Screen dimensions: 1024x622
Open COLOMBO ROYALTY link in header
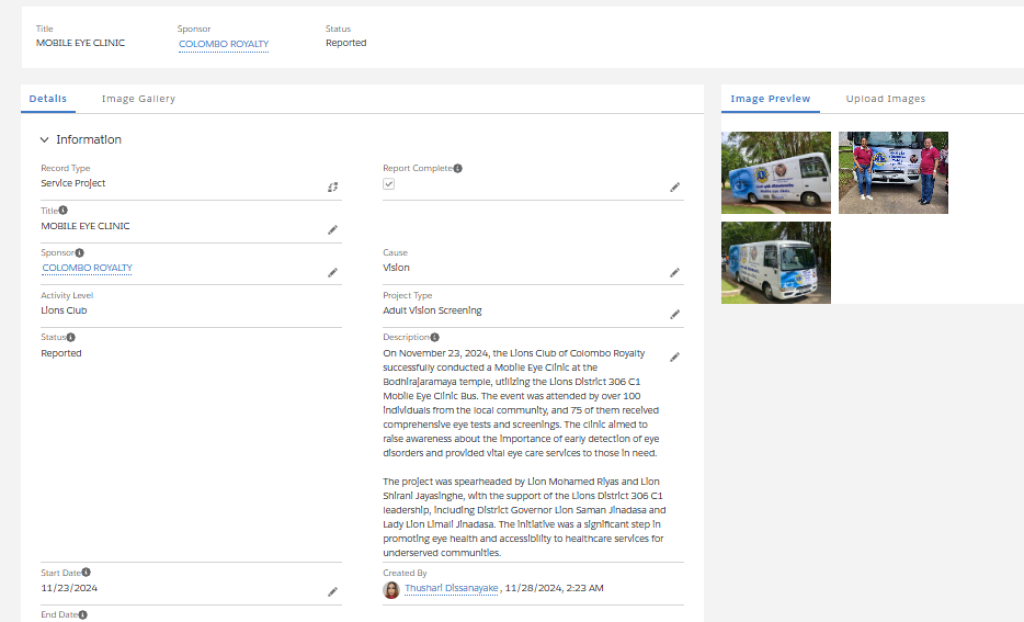[224, 44]
